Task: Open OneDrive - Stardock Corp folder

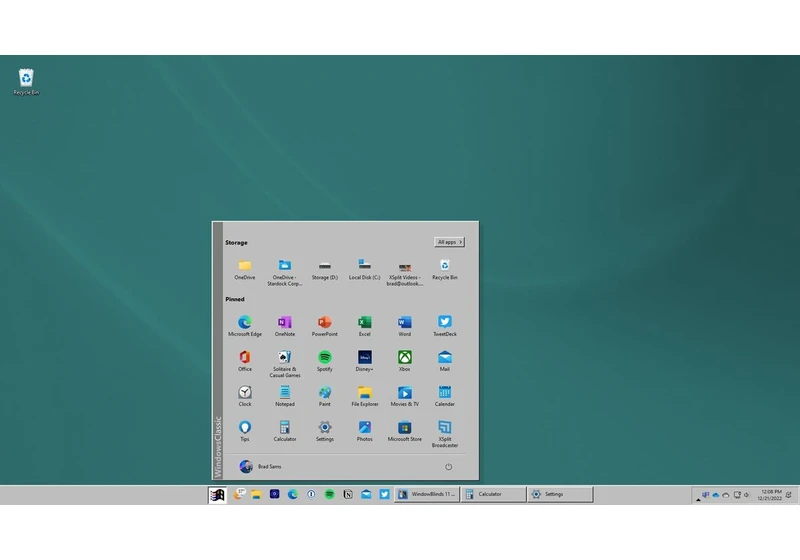Action: point(285,272)
